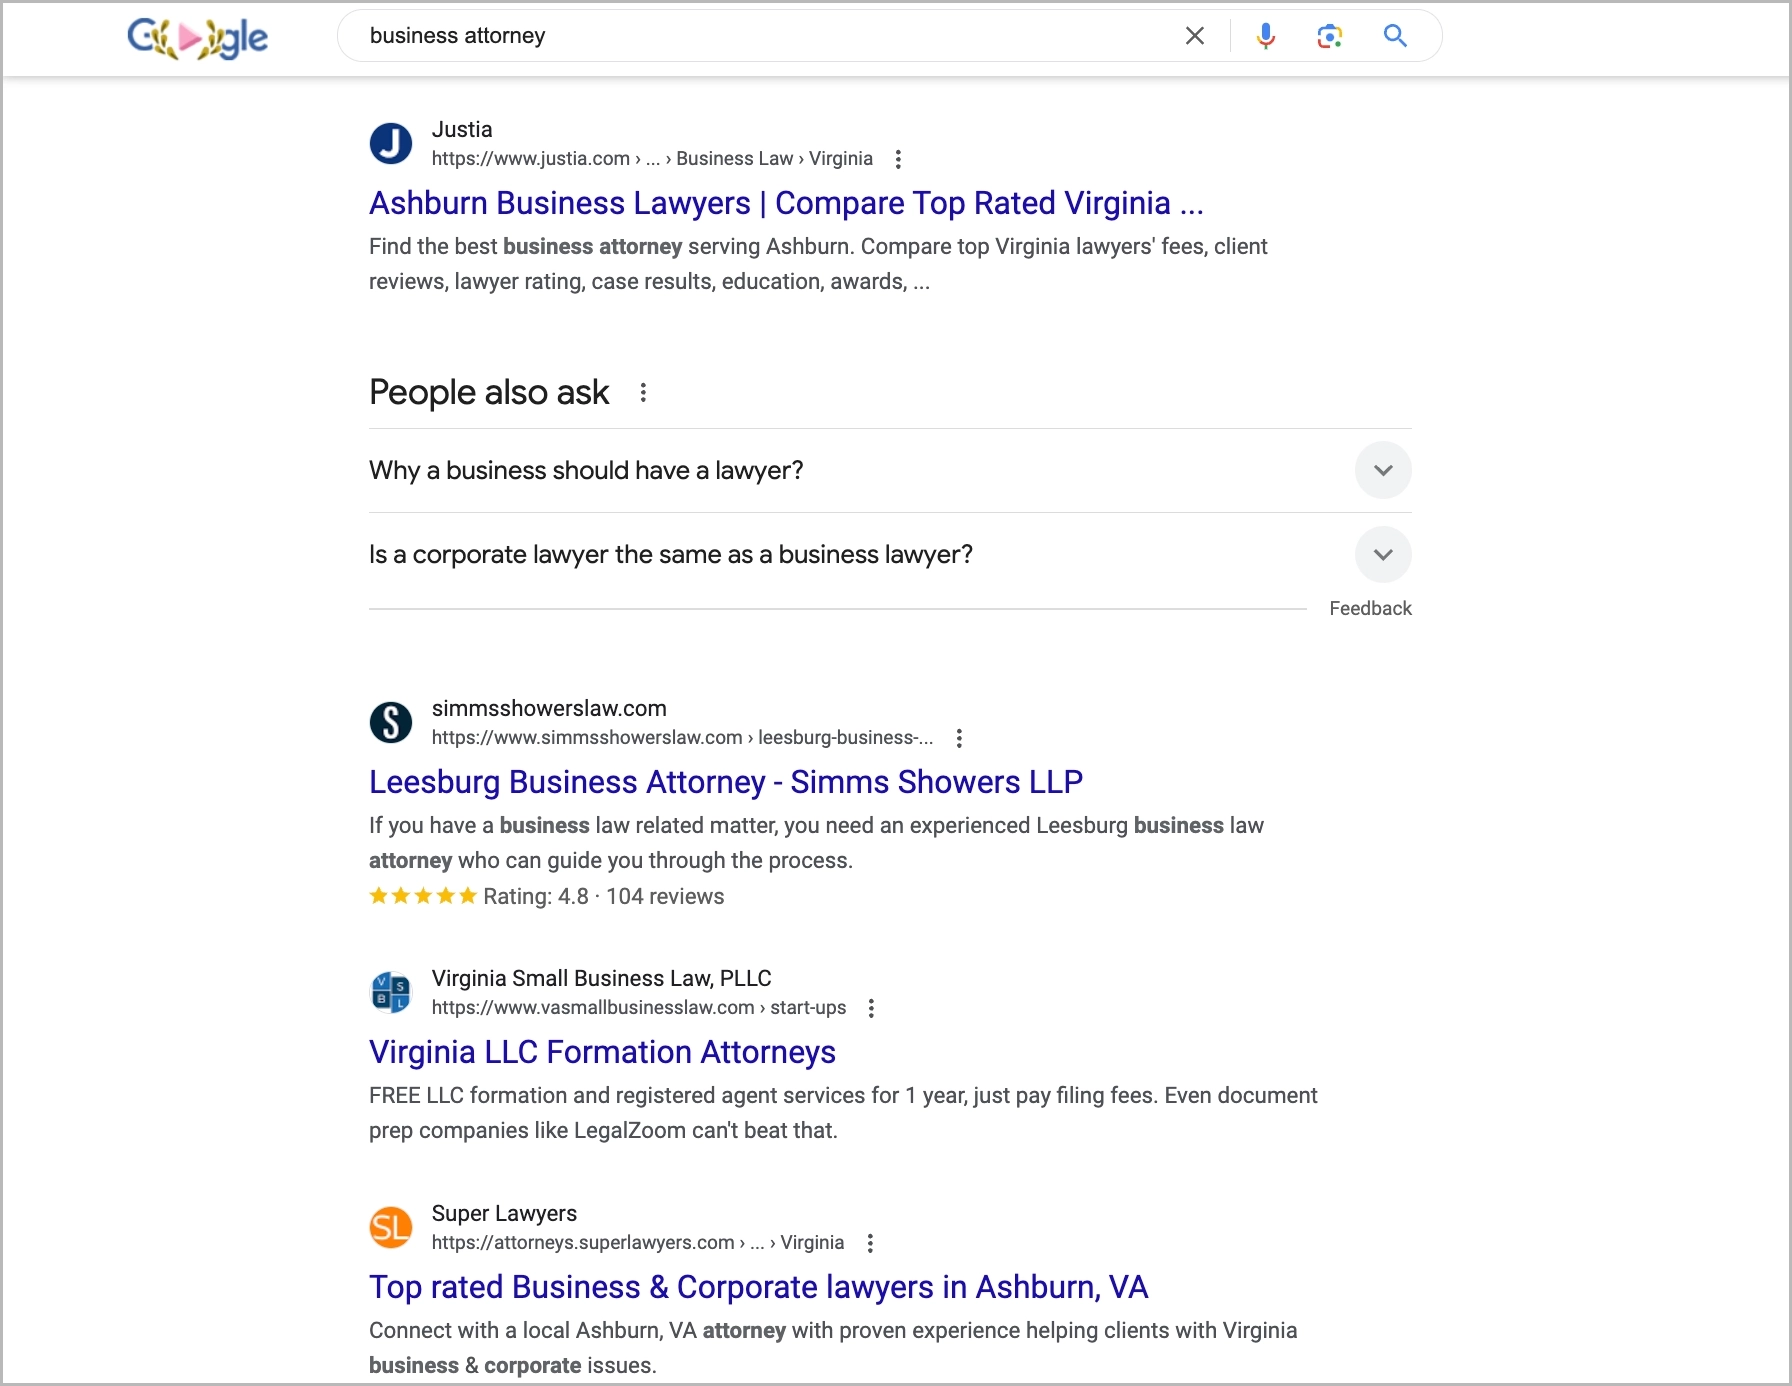Open options menu for the Super Lawyers result
Screen dimensions: 1792x1386
[871, 1242]
